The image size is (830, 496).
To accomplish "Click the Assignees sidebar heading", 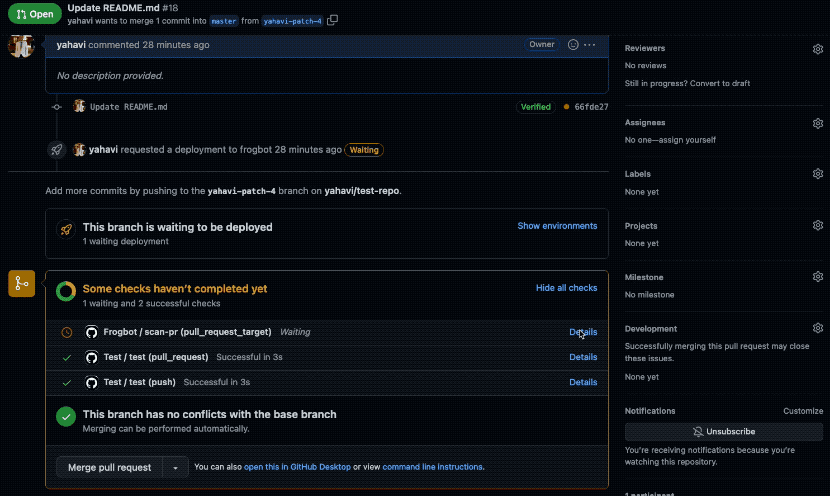I will click(x=645, y=122).
